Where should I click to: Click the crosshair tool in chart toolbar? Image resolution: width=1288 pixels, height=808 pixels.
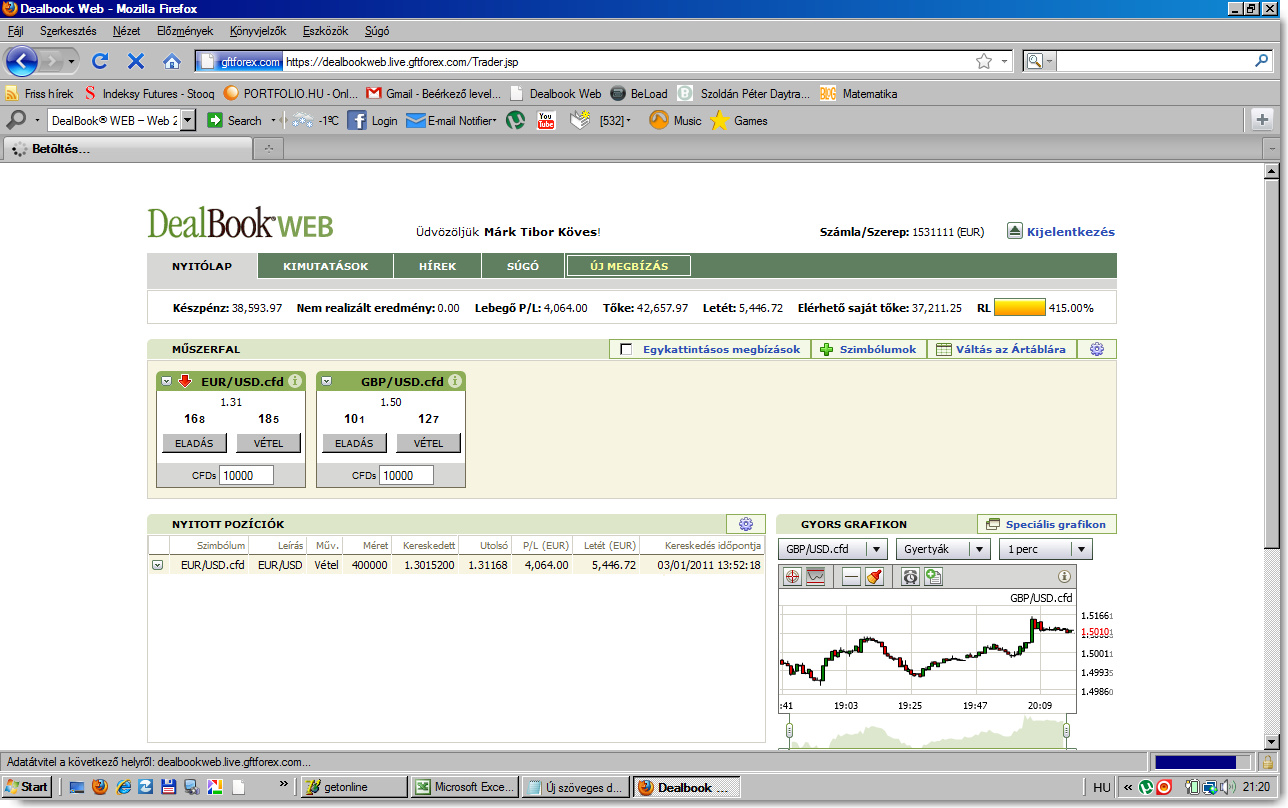[x=792, y=577]
